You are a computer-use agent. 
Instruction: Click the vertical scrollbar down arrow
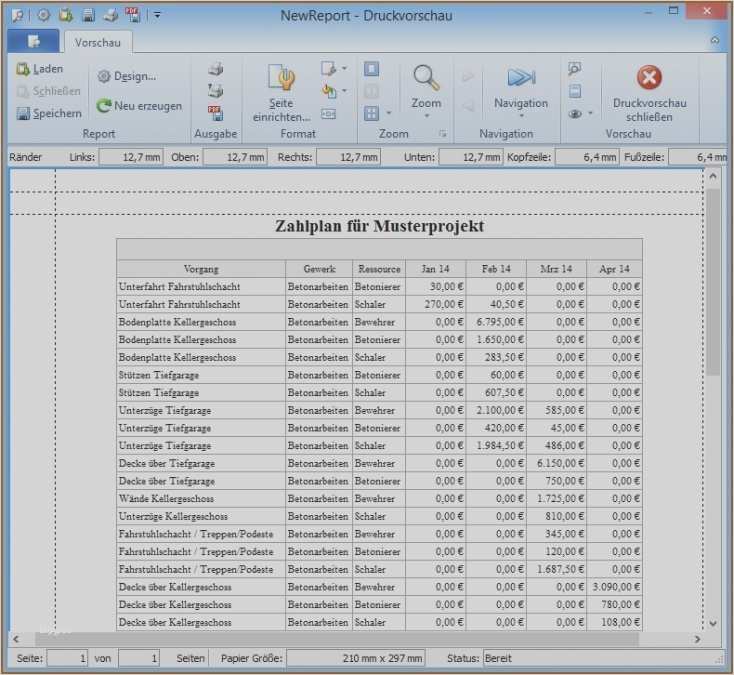pos(713,623)
